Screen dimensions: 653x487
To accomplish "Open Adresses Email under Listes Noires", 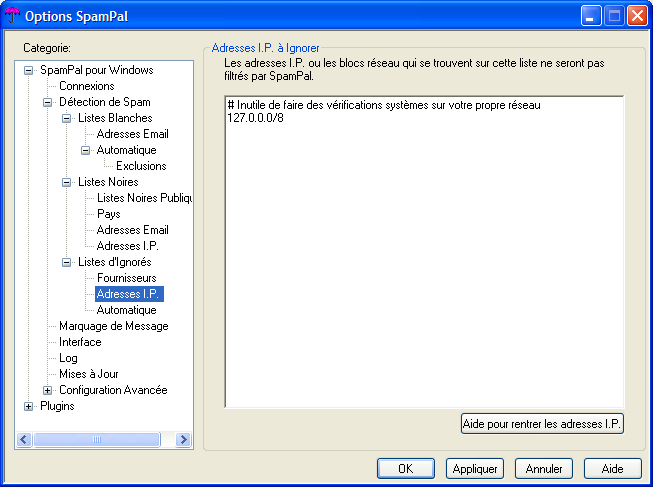I will point(132,230).
